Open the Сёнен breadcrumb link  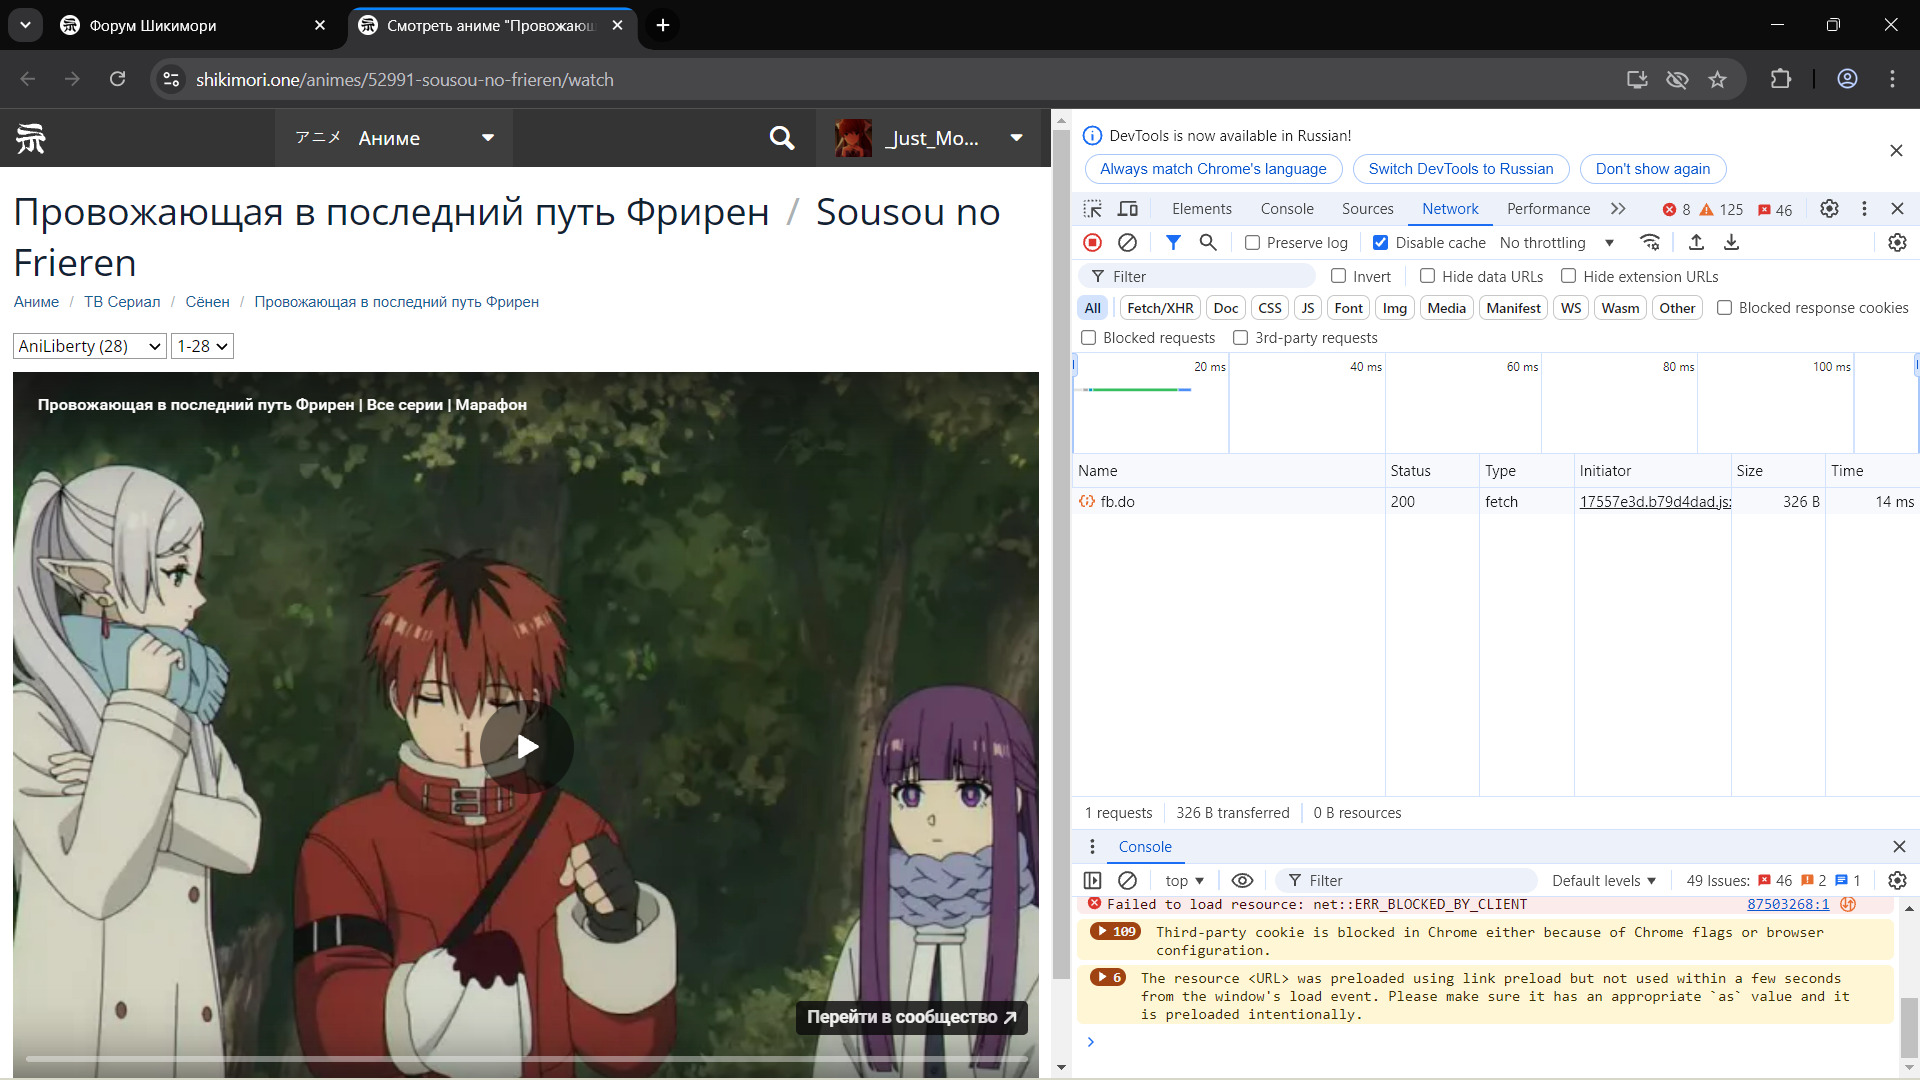pyautogui.click(x=207, y=302)
